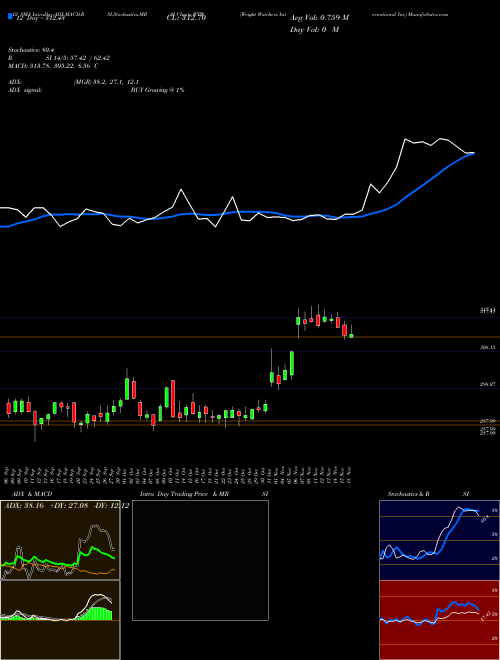This screenshot has width=500, height=660.
Task: Open the blue Stochastics chart thumbnail
Action: tap(439, 540)
